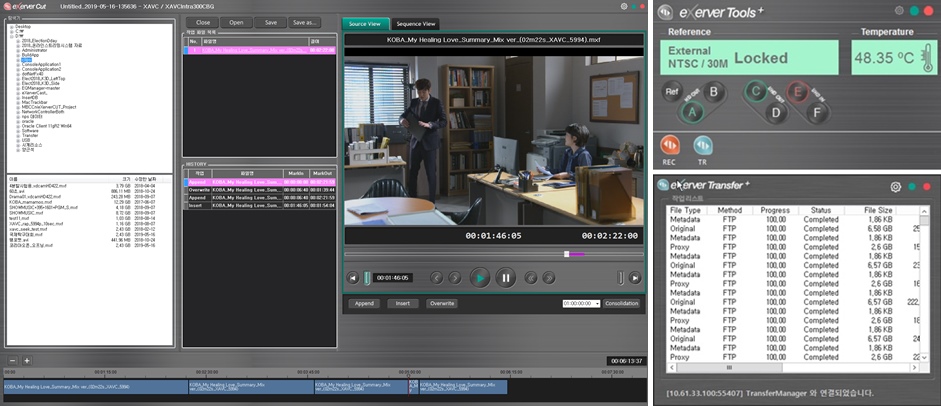The height and width of the screenshot is (406, 941).
Task: Zoom out the timeline with minus button
Action: coord(13,360)
